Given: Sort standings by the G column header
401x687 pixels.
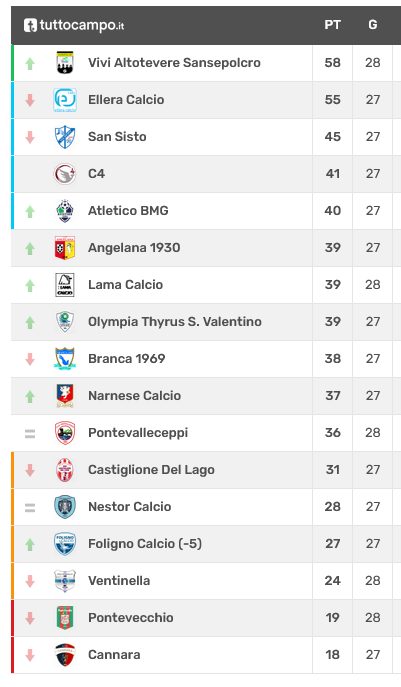Looking at the screenshot, I should [x=373, y=25].
